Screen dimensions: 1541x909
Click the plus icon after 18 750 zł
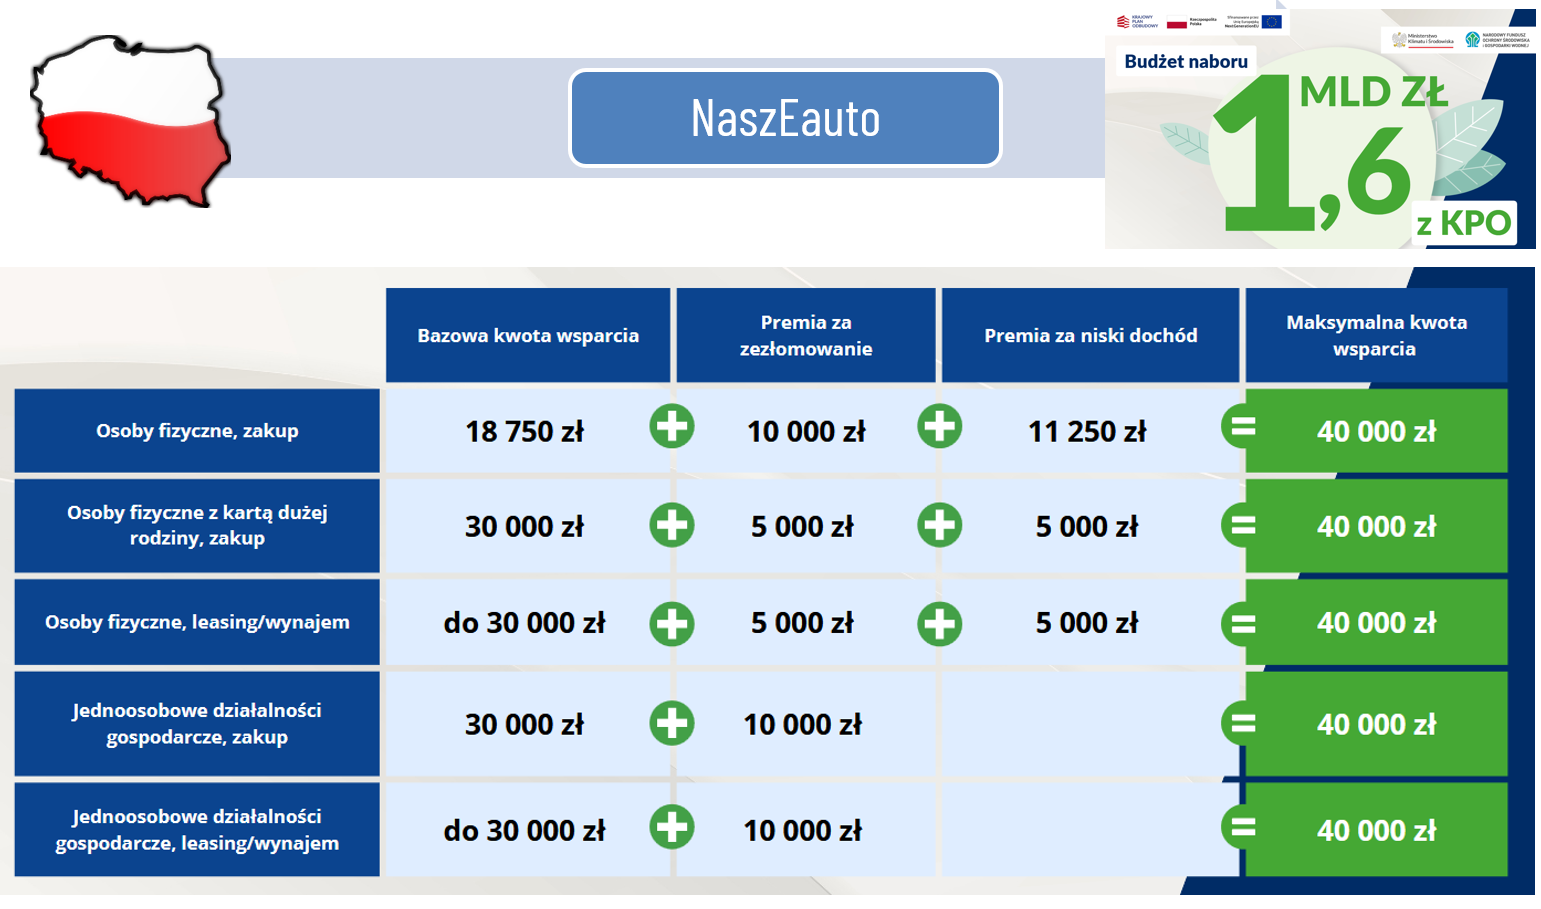[672, 427]
